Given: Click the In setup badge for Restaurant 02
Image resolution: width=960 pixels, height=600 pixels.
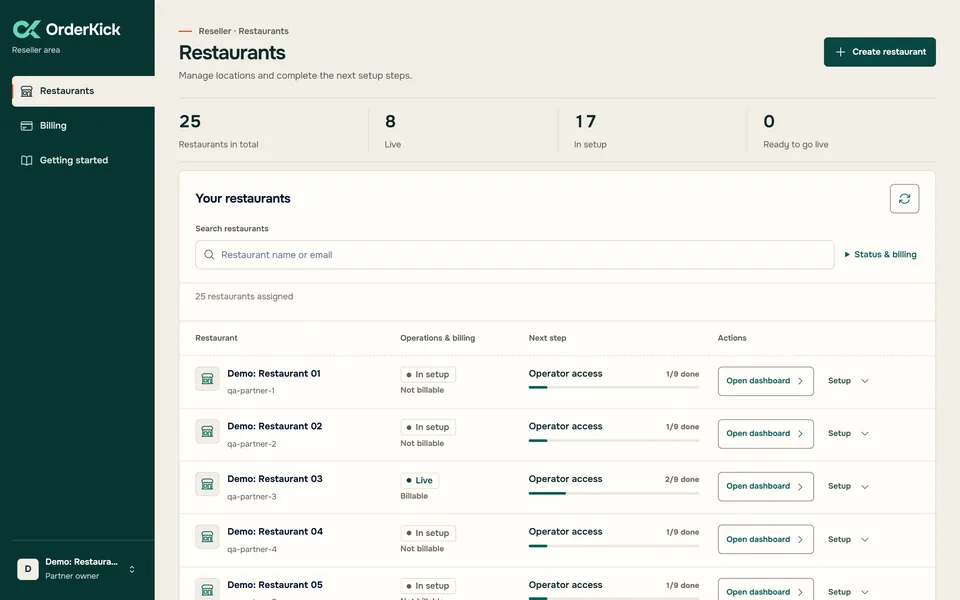Looking at the screenshot, I should pyautogui.click(x=427, y=427).
